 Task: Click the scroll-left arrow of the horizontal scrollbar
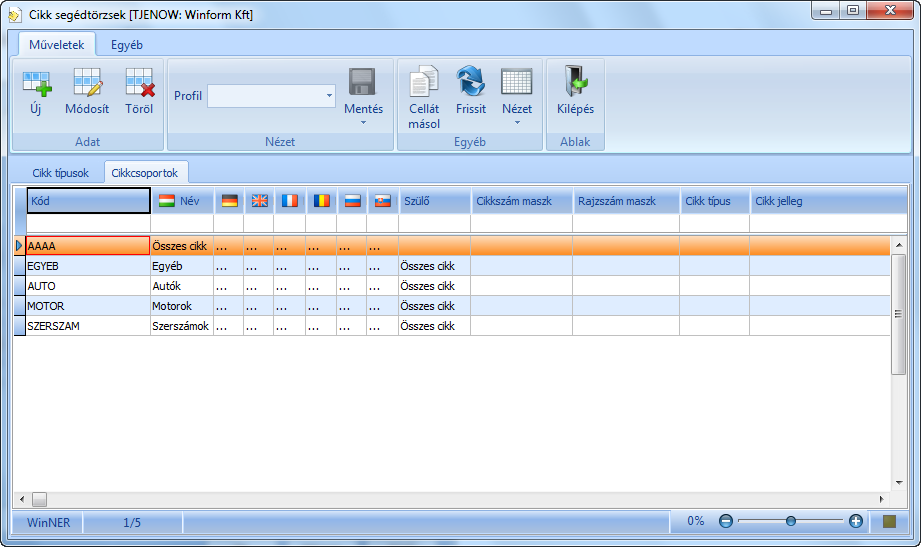click(x=22, y=500)
